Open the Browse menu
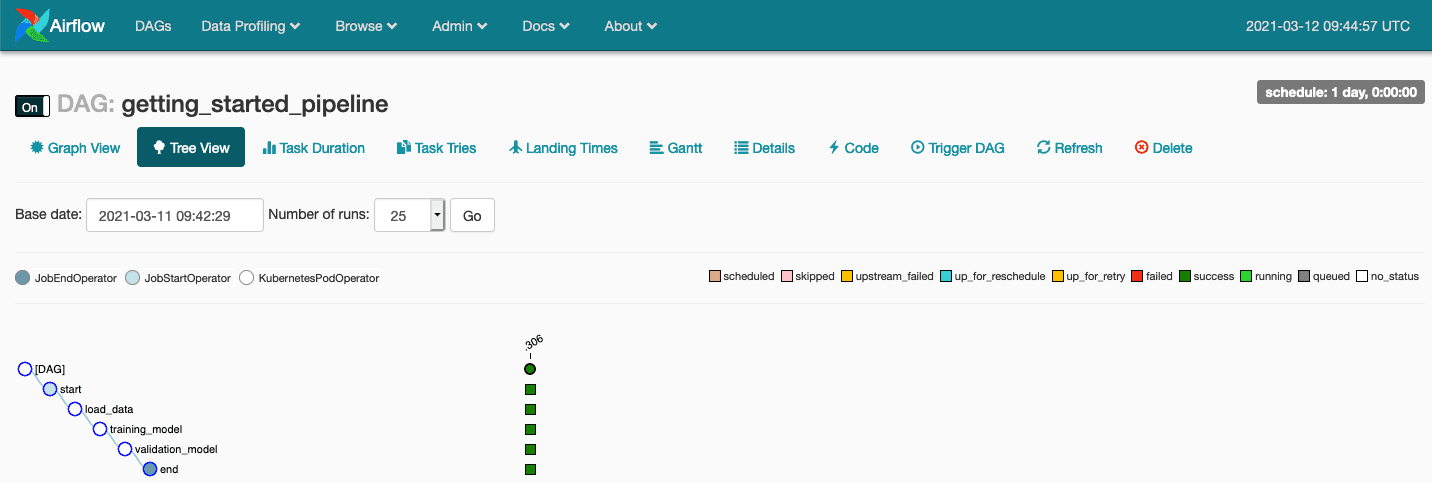Screen dimensions: 1432x483 click(366, 26)
